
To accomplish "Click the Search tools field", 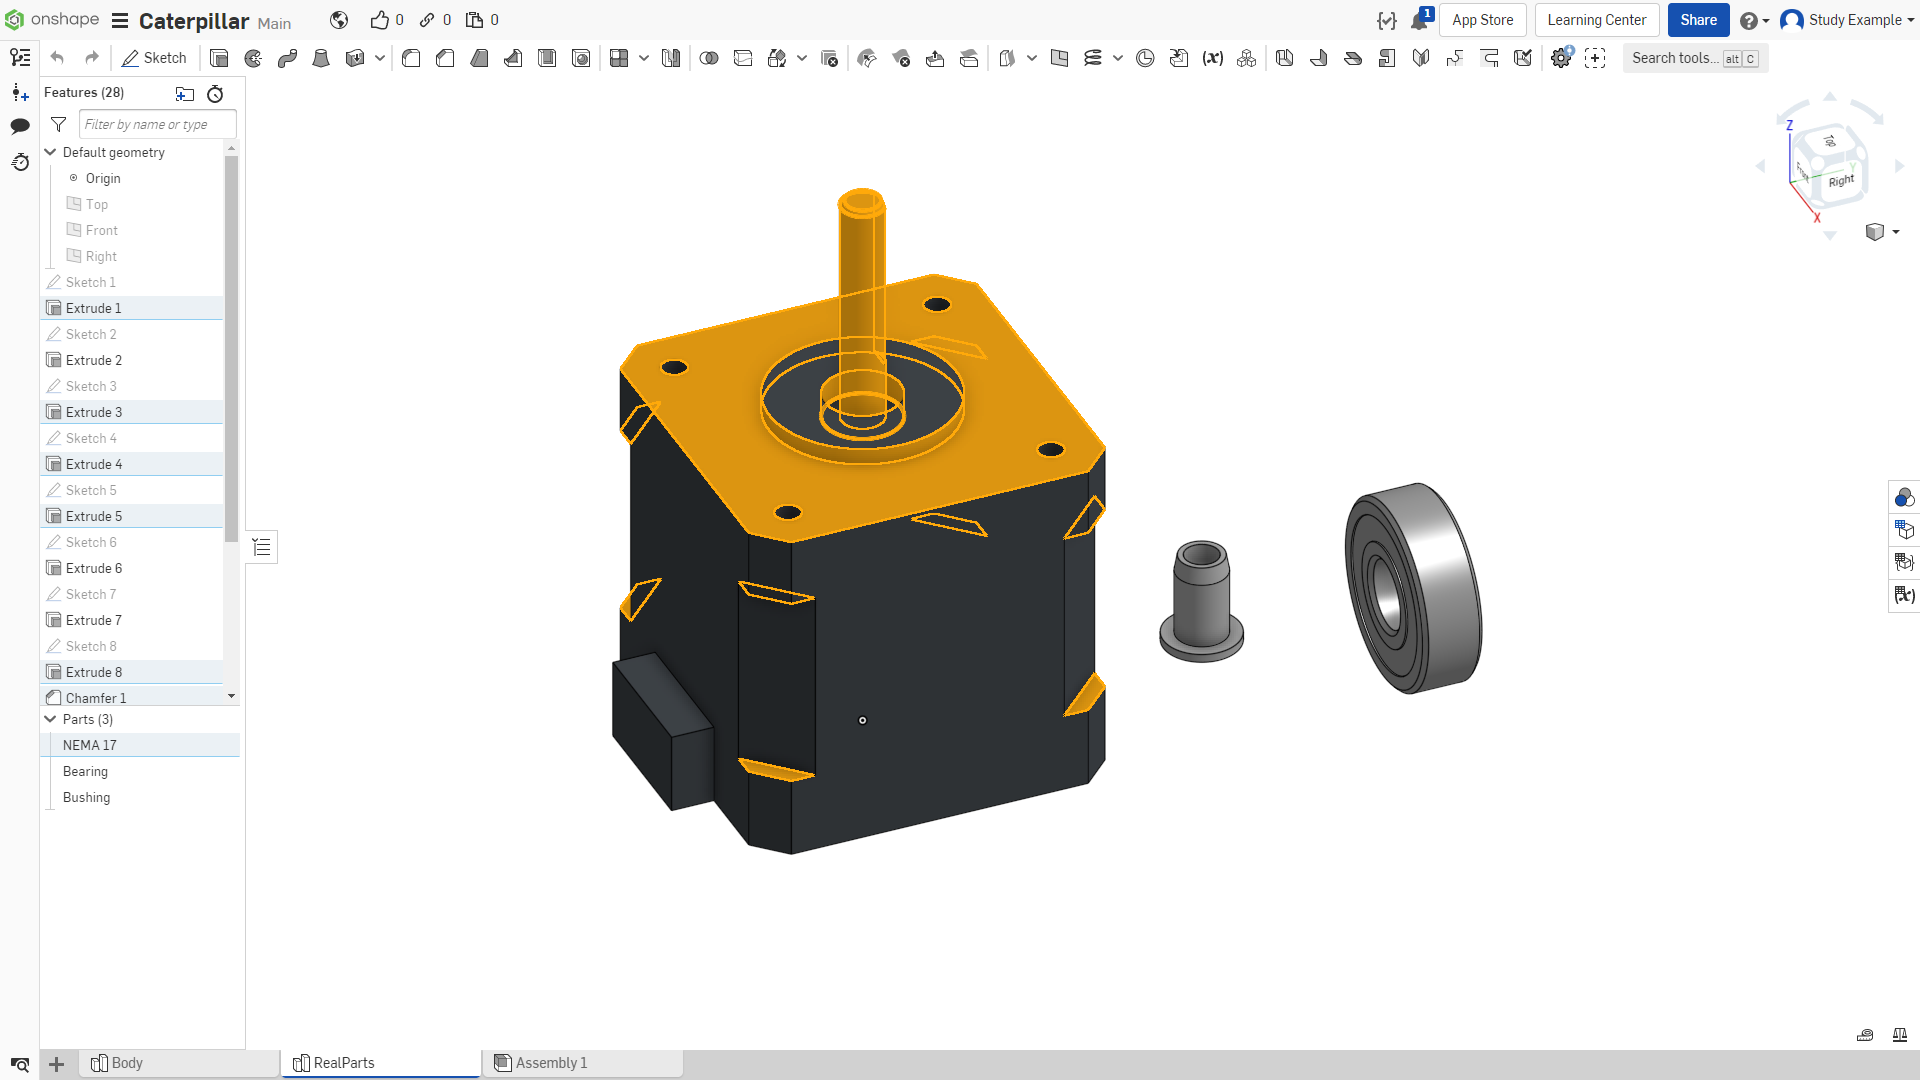I will (1695, 58).
